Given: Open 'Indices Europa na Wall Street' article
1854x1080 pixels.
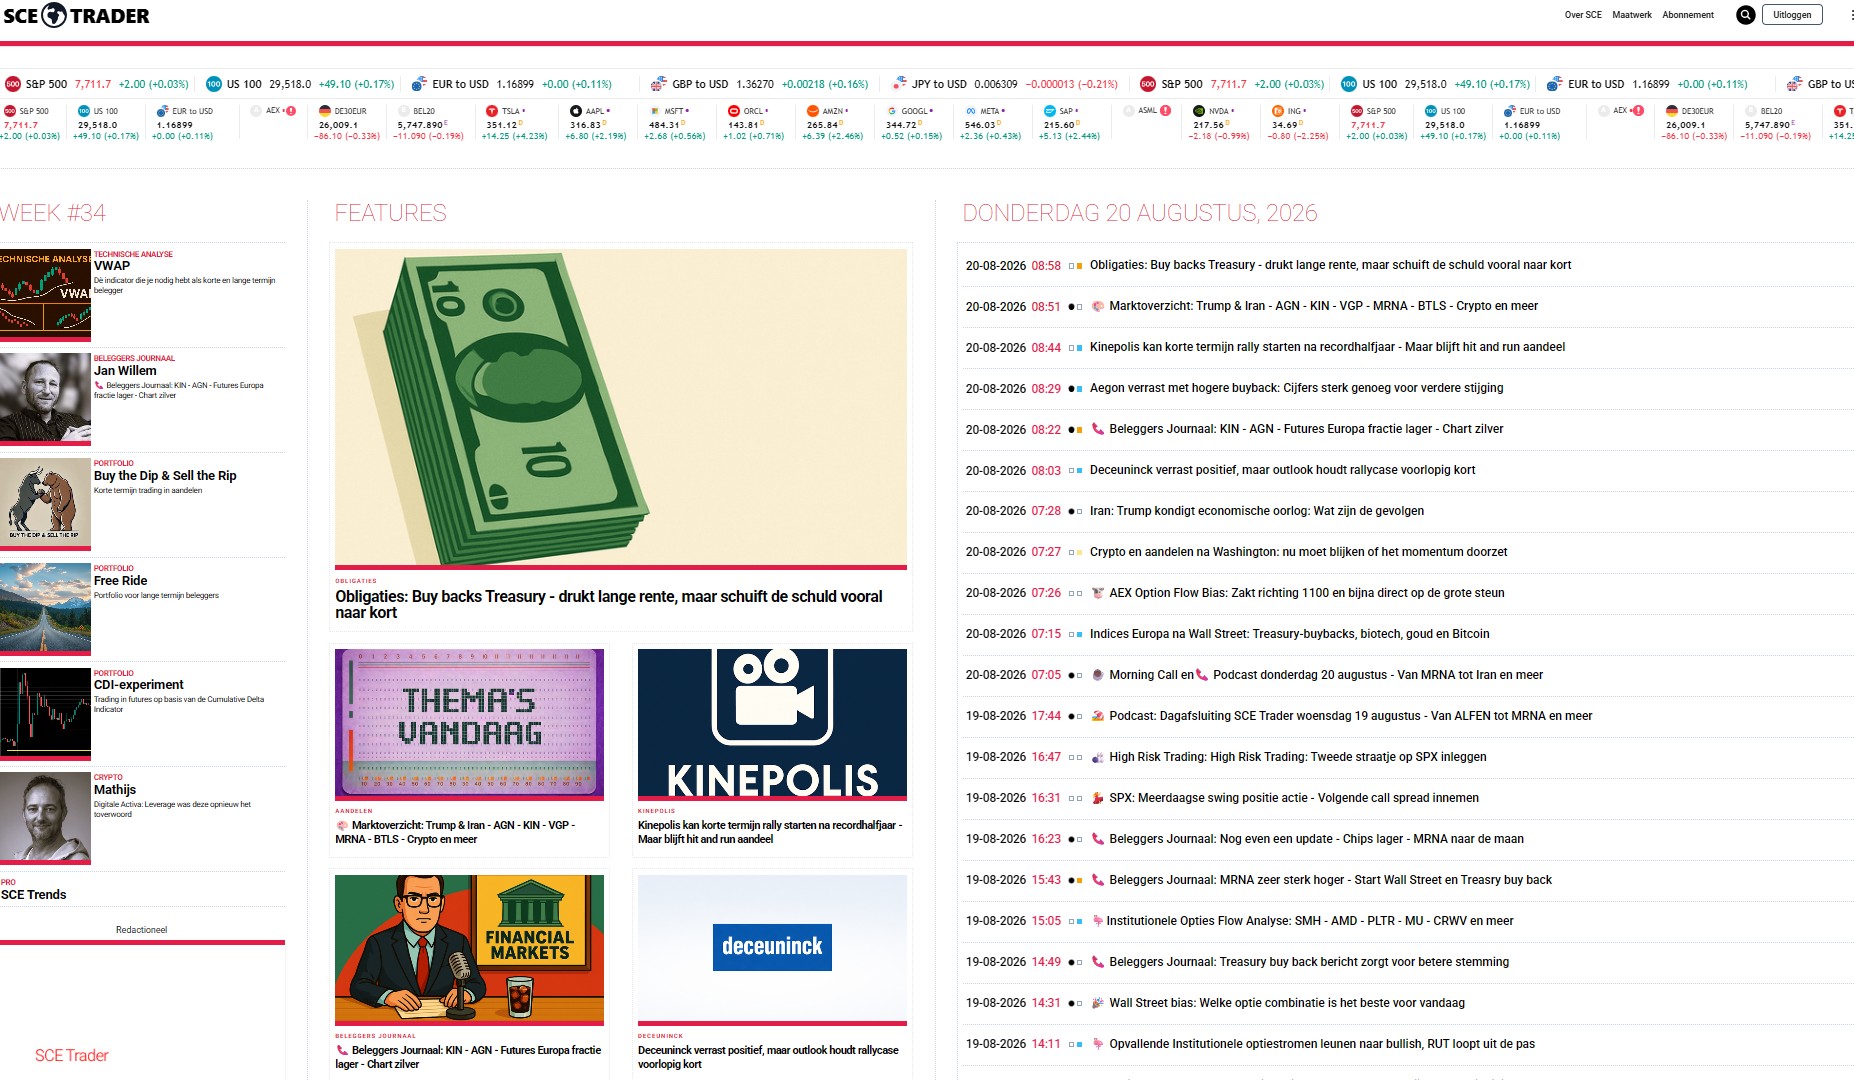Looking at the screenshot, I should pyautogui.click(x=1289, y=634).
